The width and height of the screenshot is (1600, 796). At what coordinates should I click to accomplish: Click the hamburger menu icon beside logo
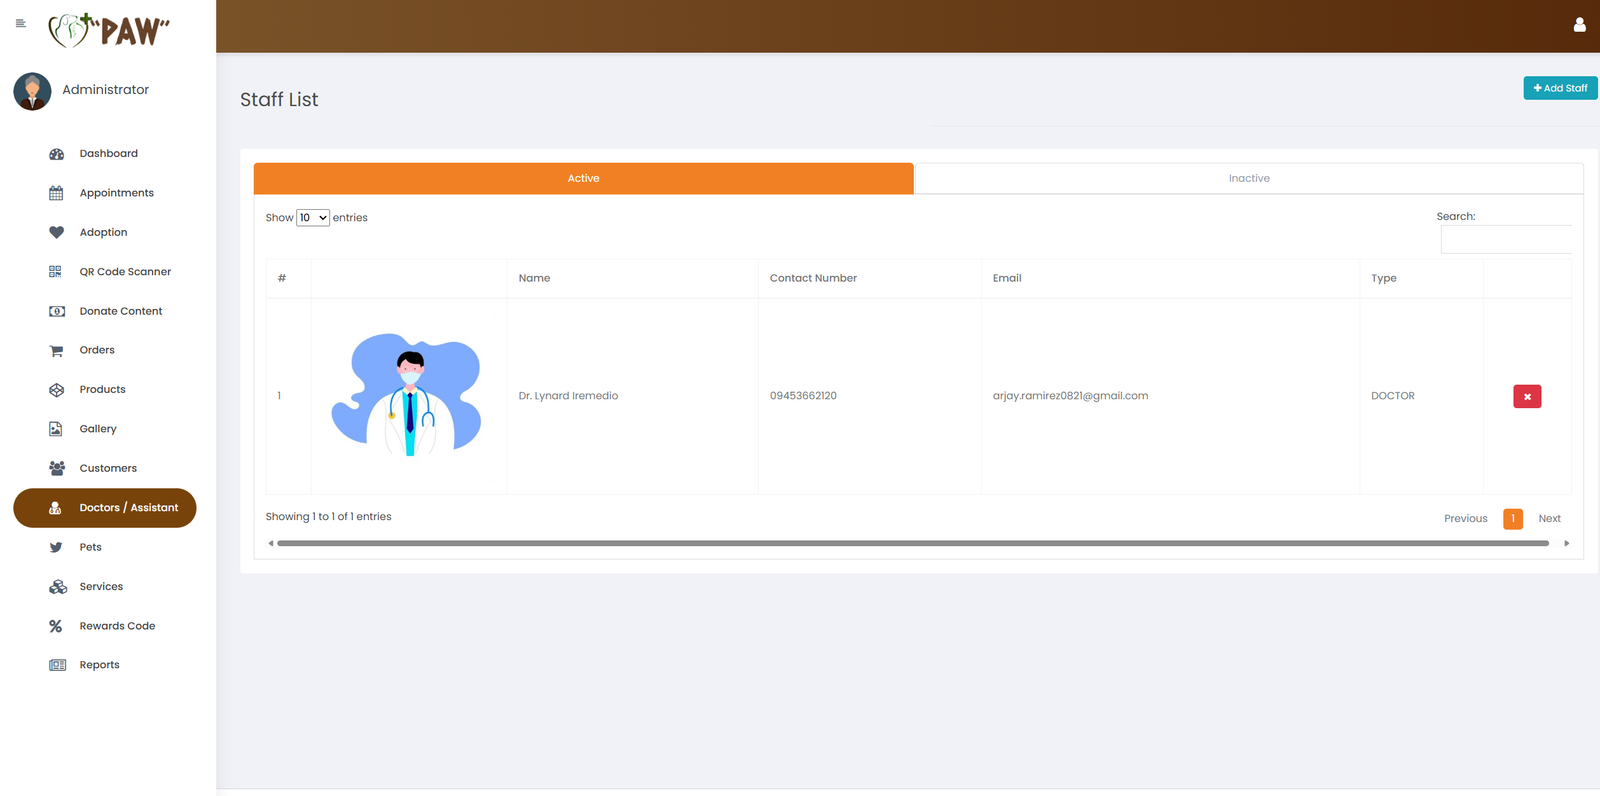(x=20, y=23)
